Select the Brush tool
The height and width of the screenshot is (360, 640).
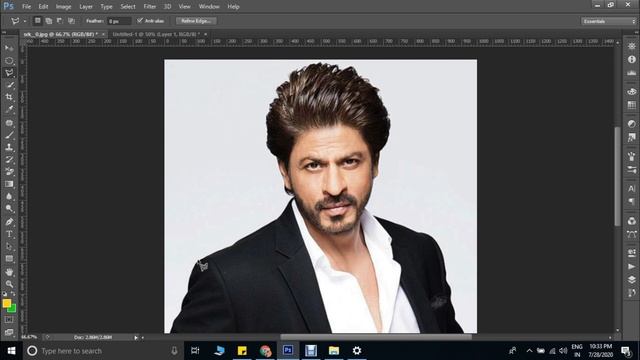(x=9, y=135)
